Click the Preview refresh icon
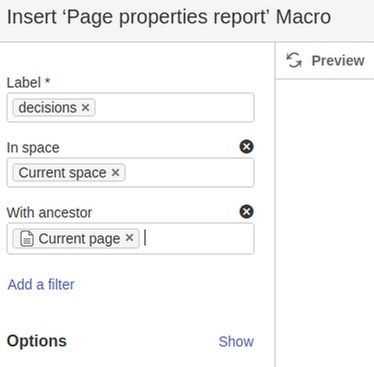 294,60
